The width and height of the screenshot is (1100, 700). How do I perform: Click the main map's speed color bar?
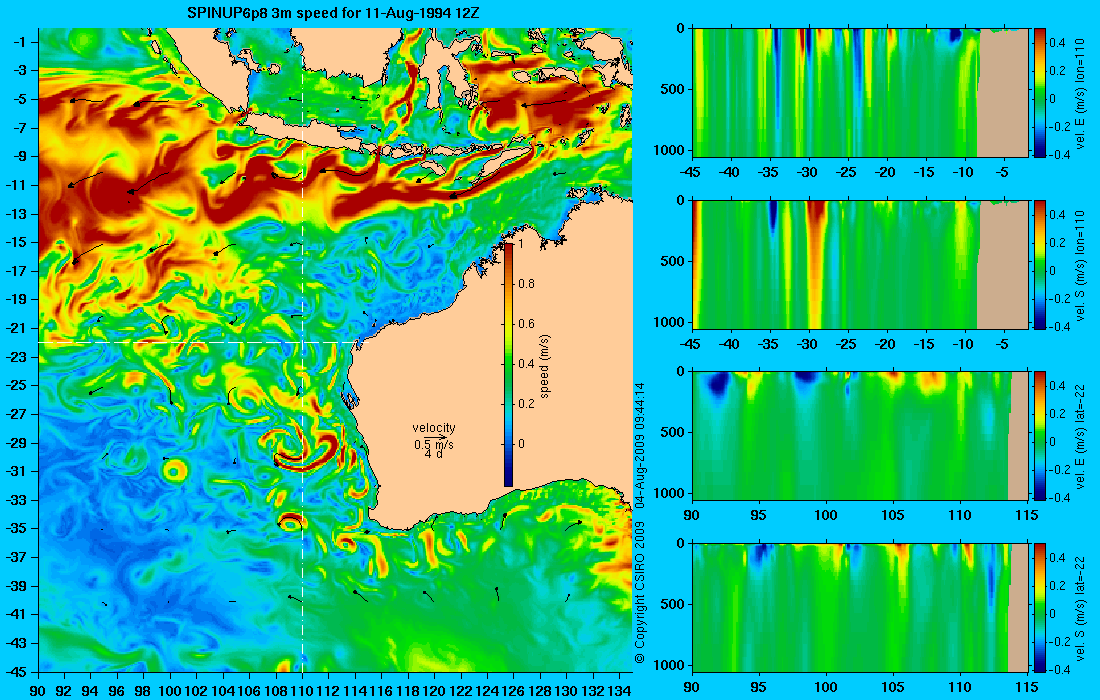click(x=509, y=364)
